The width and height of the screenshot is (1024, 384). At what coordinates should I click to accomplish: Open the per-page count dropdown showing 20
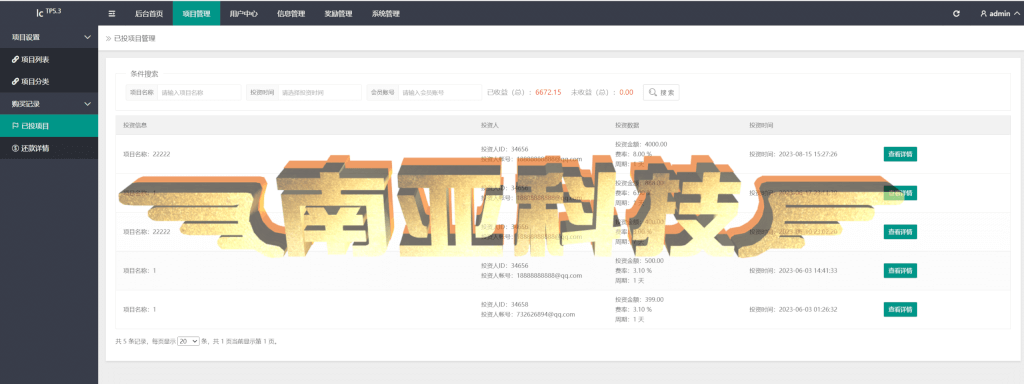tap(188, 341)
